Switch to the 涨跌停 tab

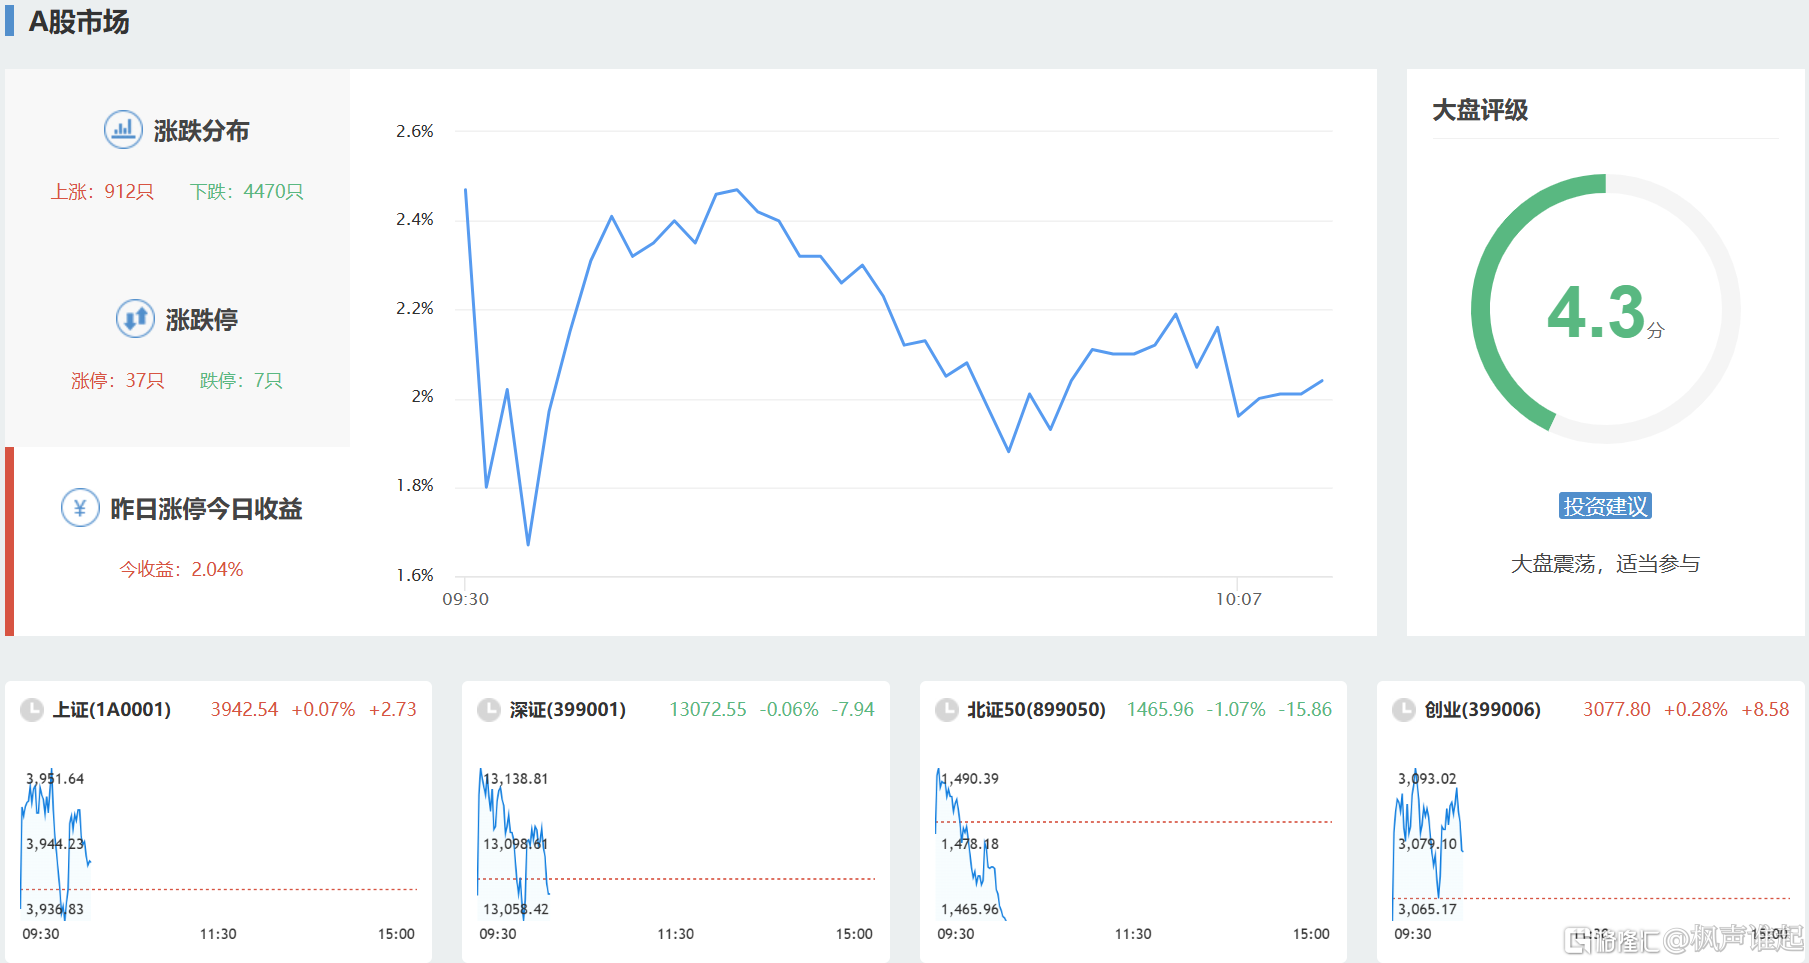tap(201, 320)
